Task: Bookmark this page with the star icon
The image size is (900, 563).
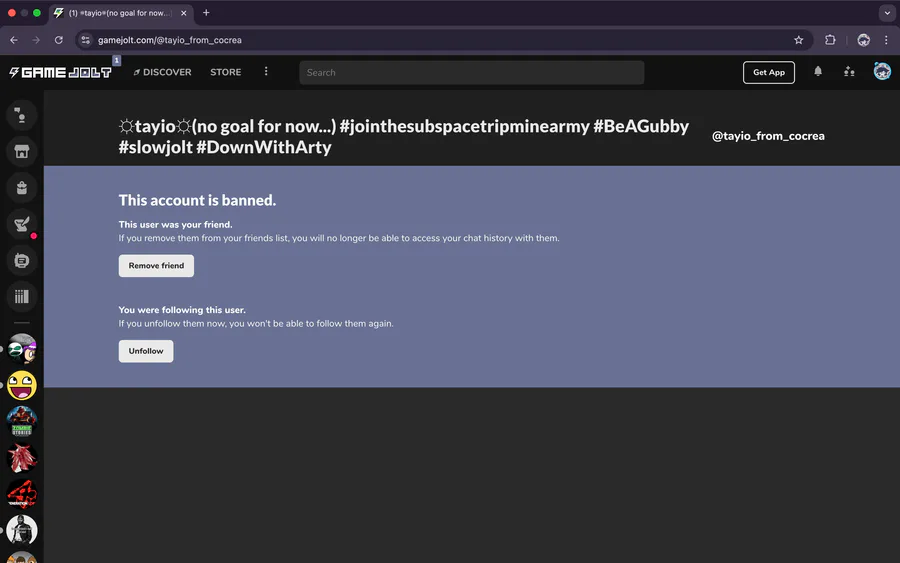Action: pyautogui.click(x=798, y=40)
